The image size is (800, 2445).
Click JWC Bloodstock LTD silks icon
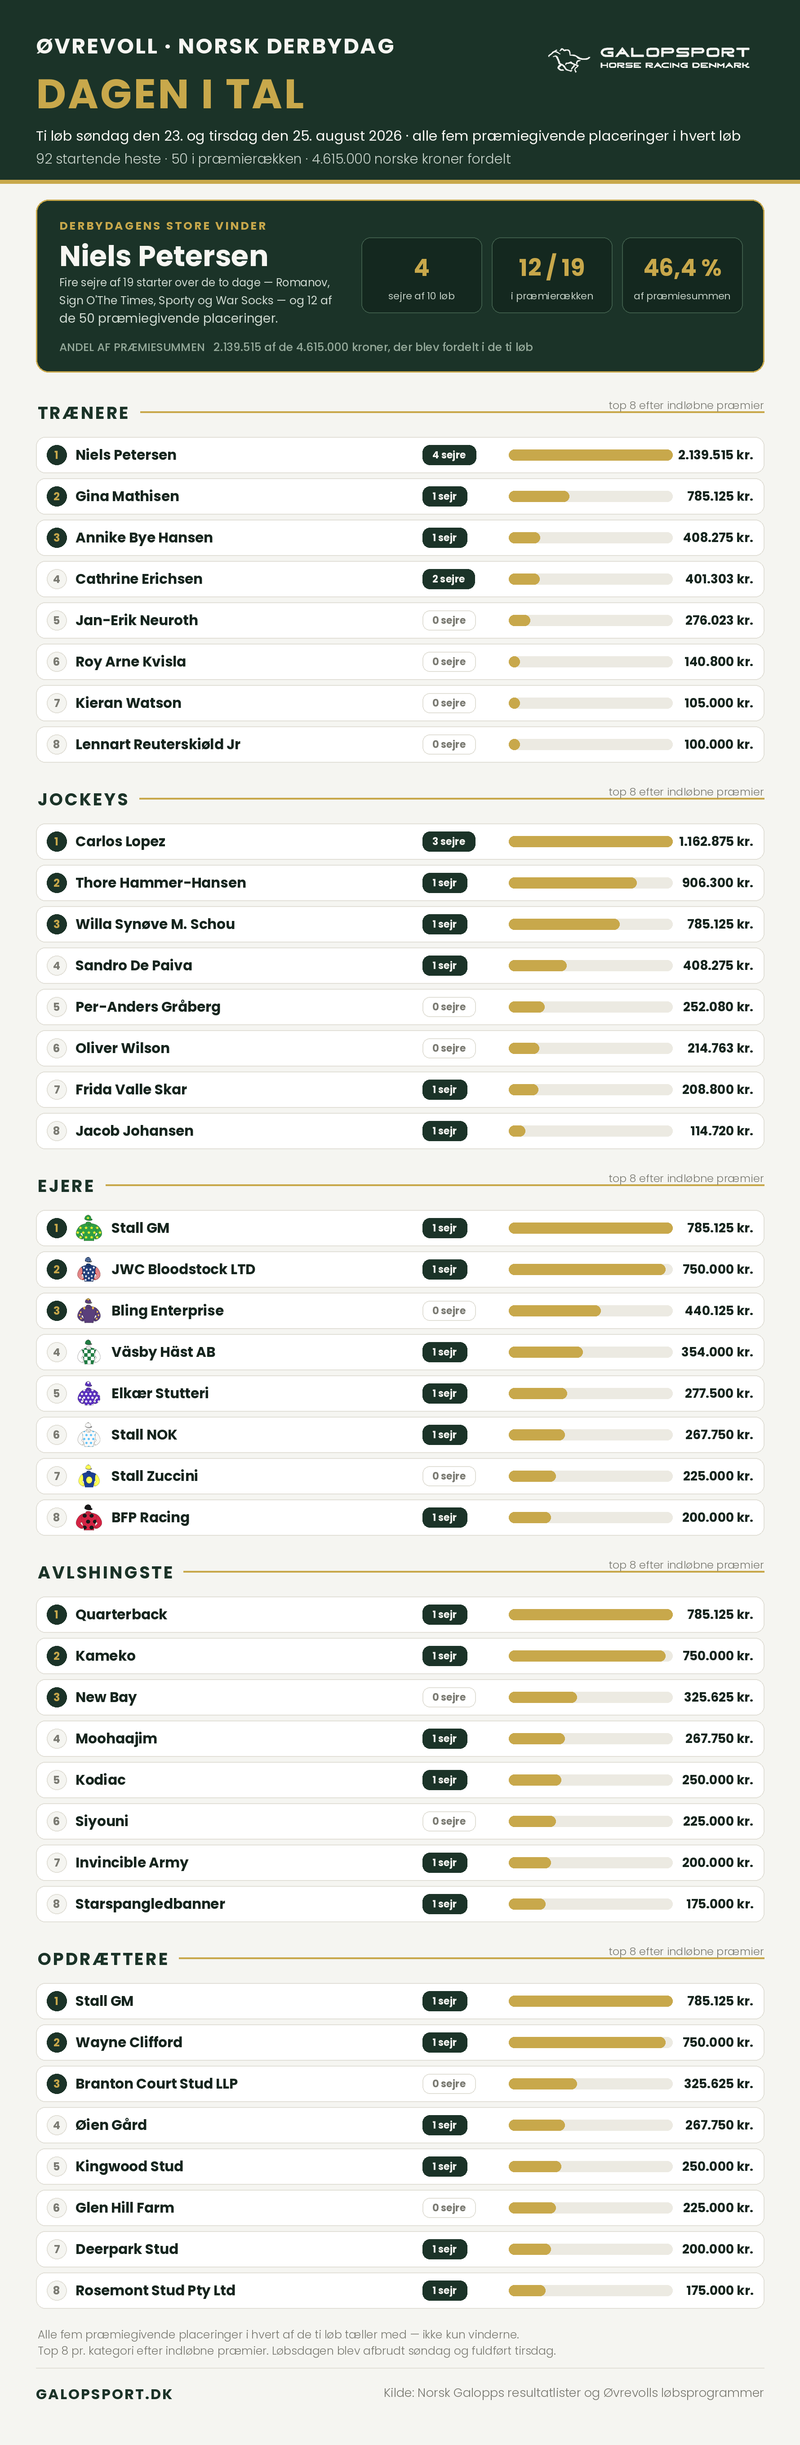[x=89, y=1269]
